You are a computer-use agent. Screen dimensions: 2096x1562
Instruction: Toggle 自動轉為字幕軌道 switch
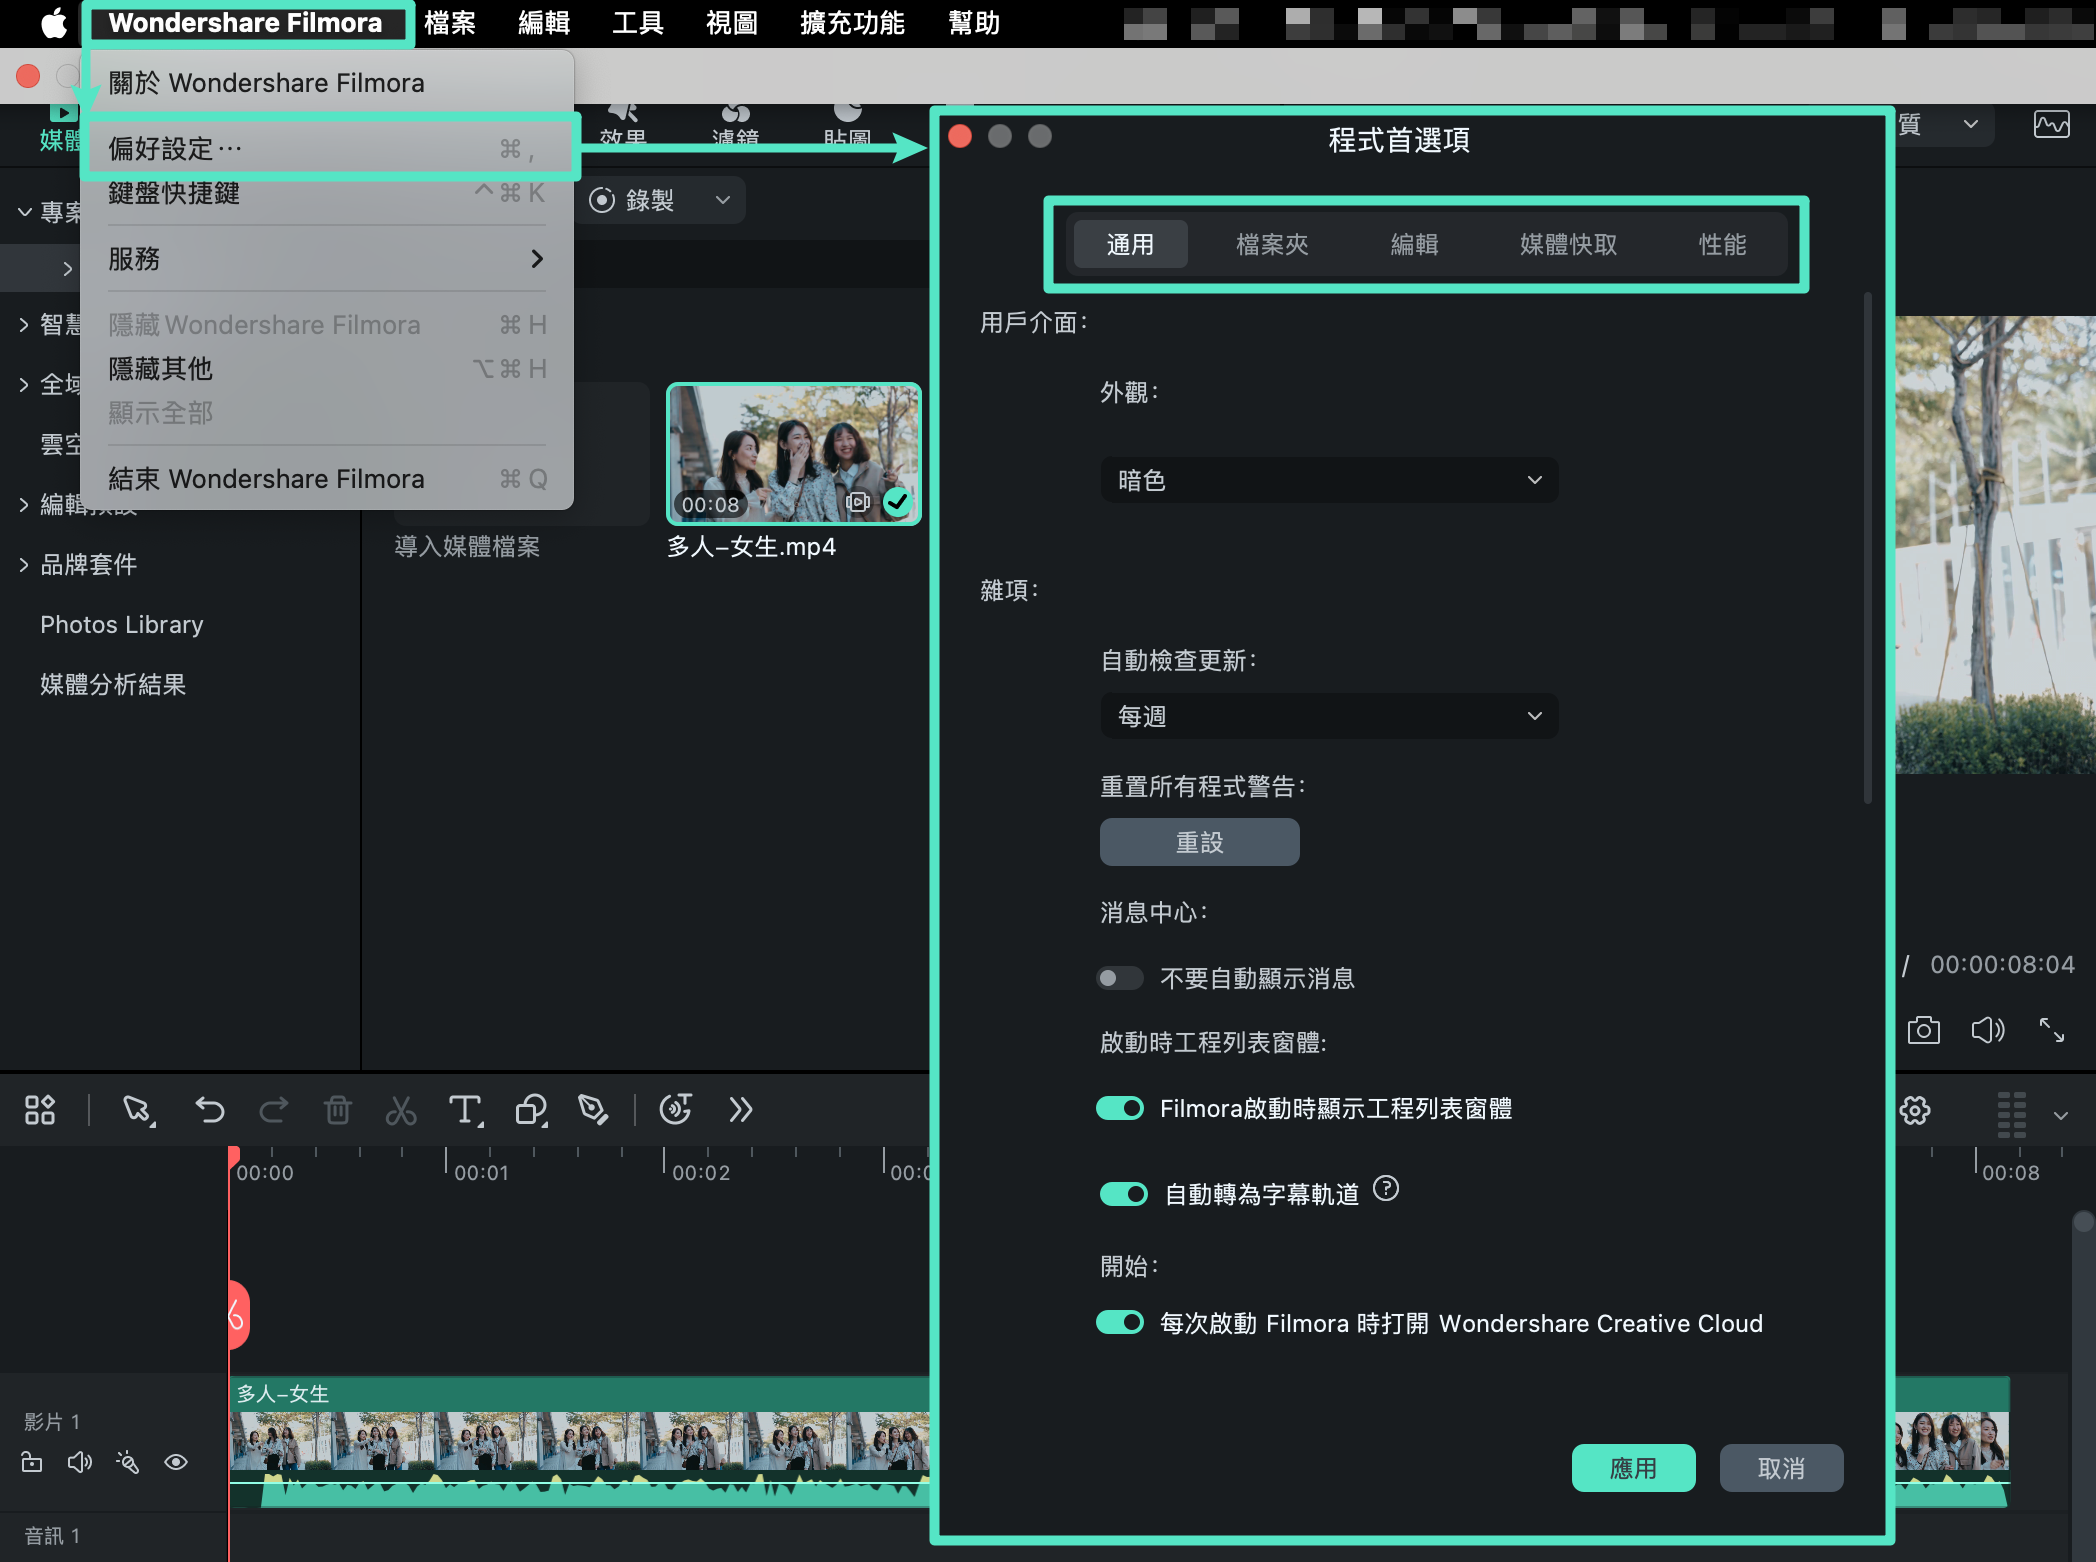[1123, 1194]
